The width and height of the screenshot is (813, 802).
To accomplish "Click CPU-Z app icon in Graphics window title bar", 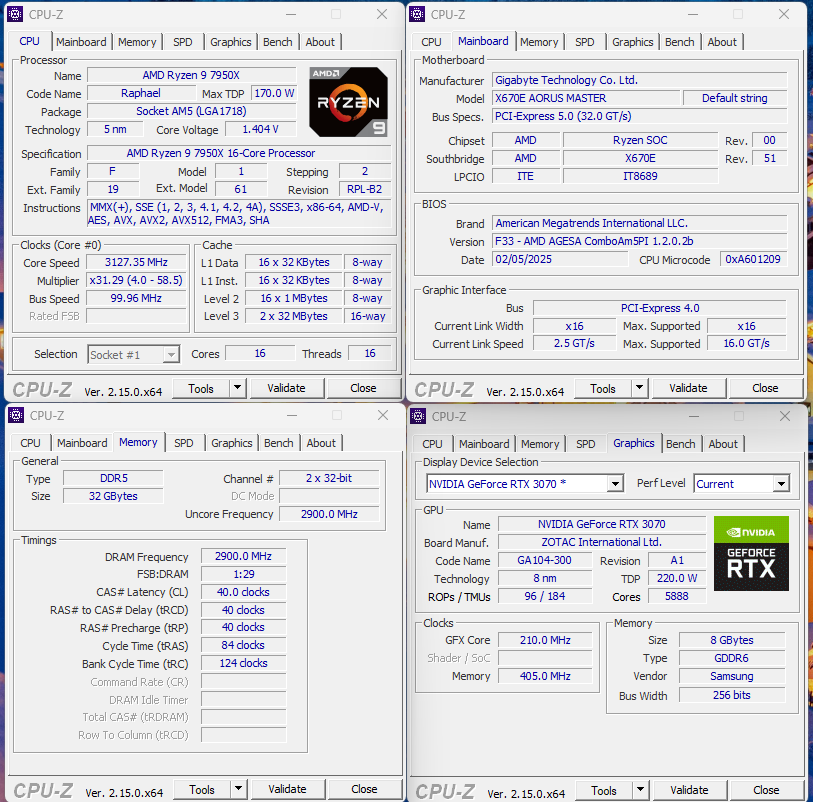I will [418, 416].
